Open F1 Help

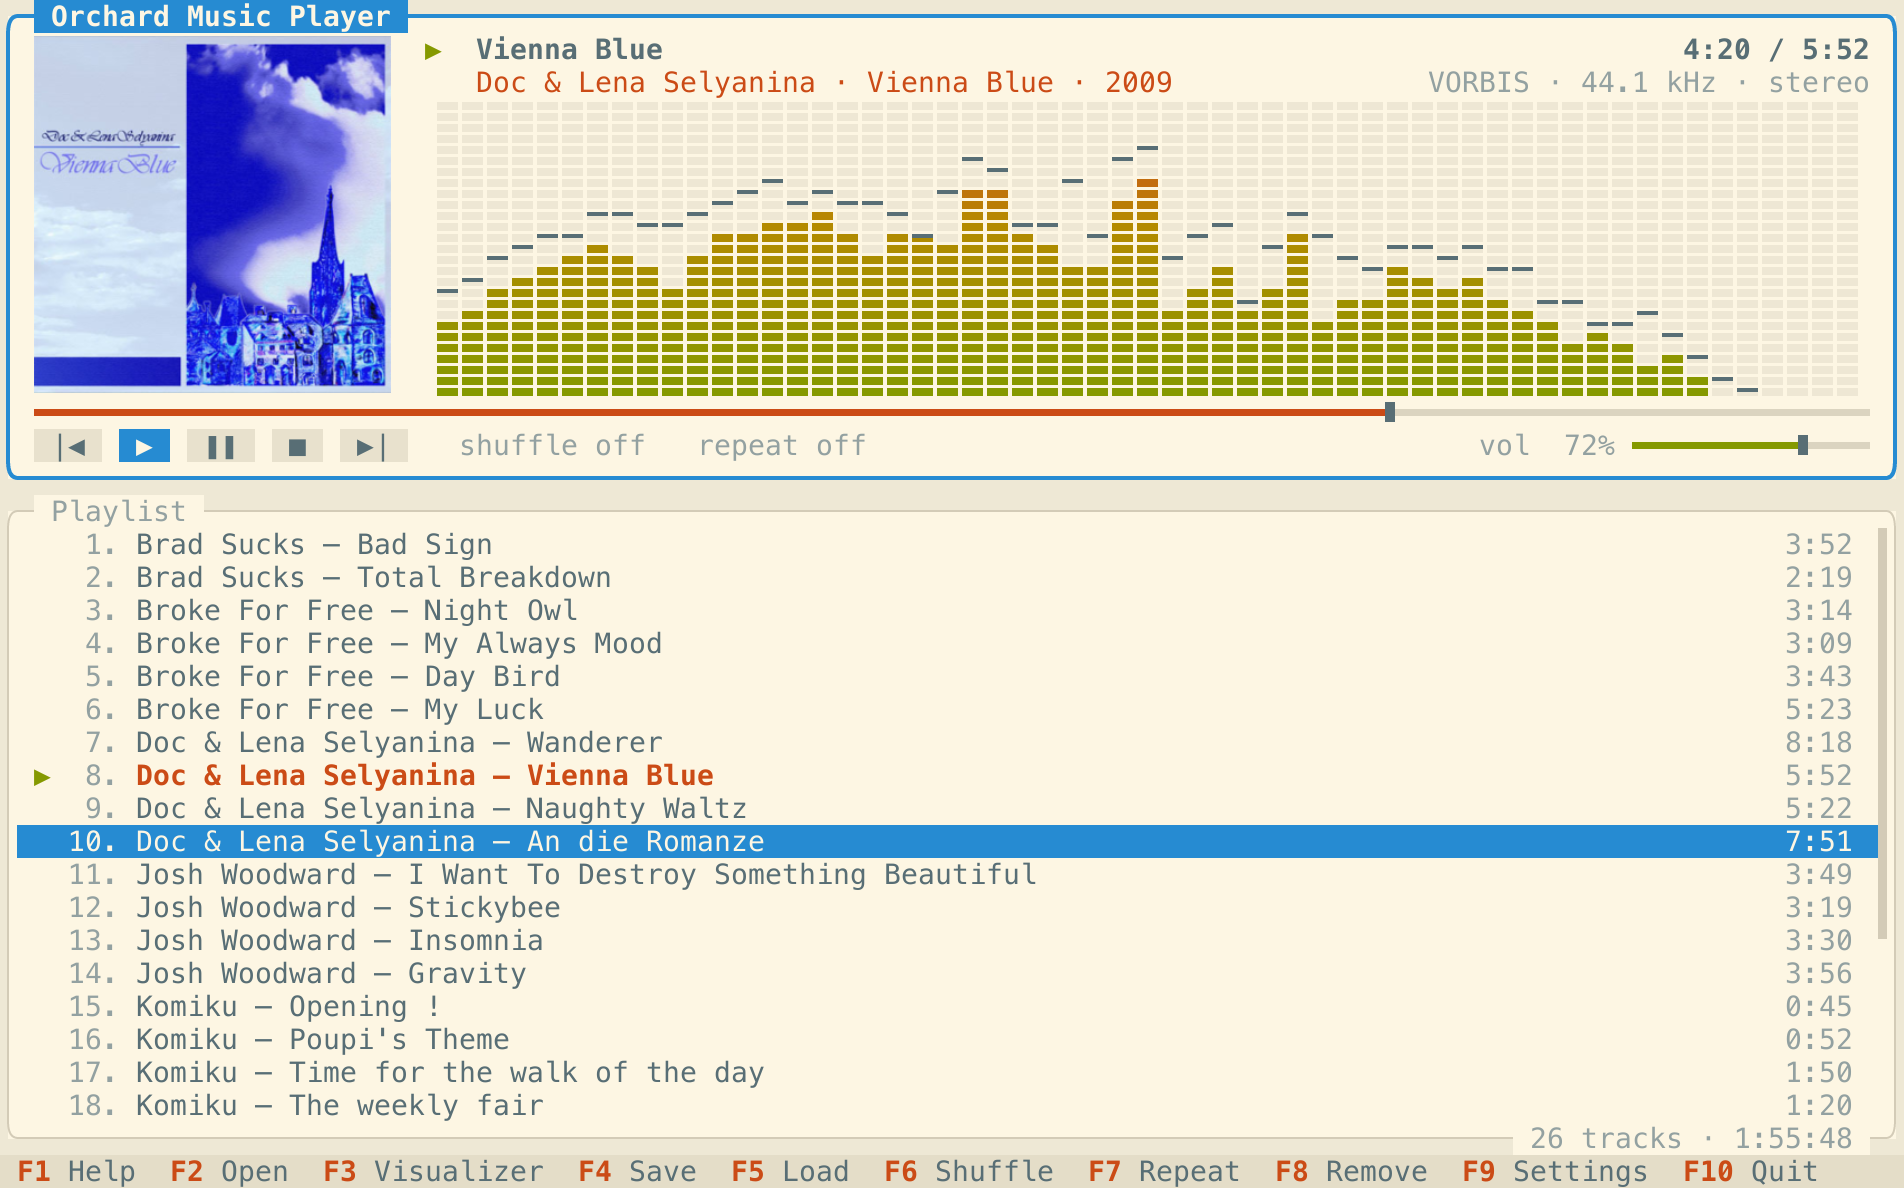(76, 1171)
